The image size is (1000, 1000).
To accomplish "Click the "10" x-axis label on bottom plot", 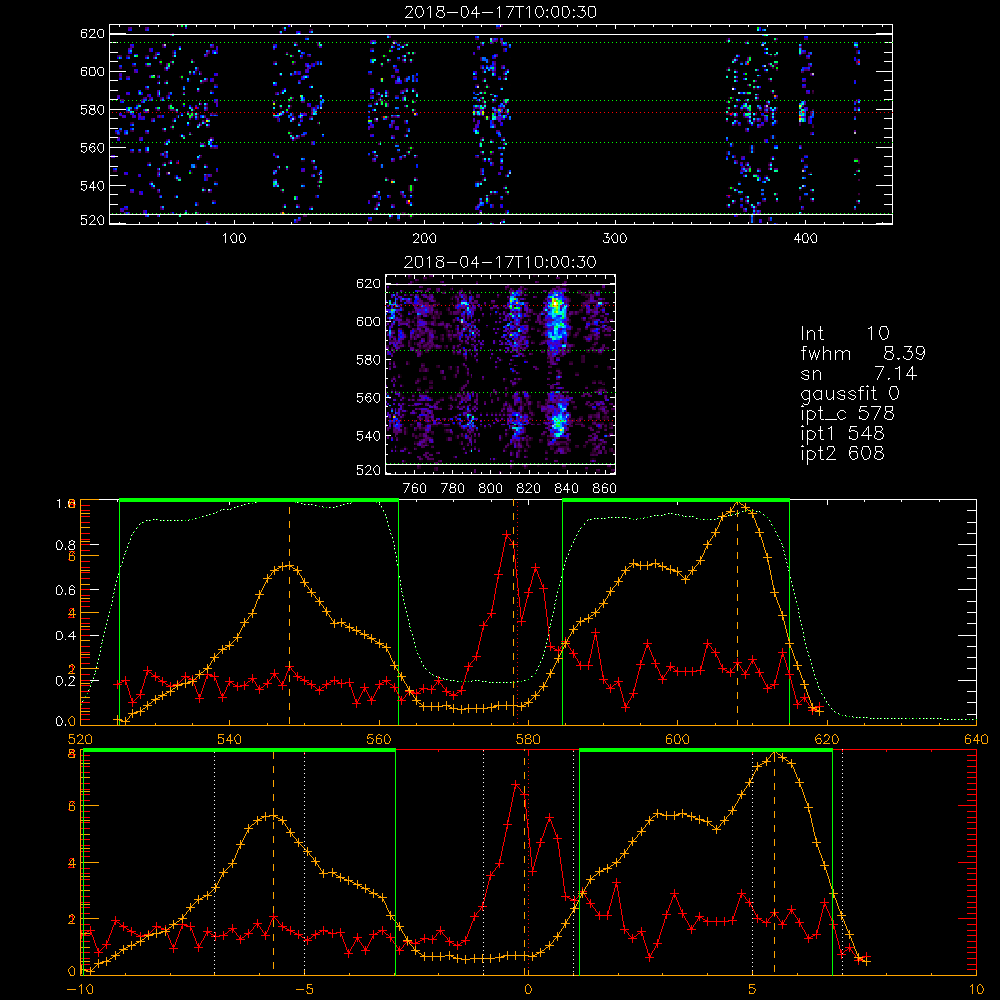I will tap(976, 990).
